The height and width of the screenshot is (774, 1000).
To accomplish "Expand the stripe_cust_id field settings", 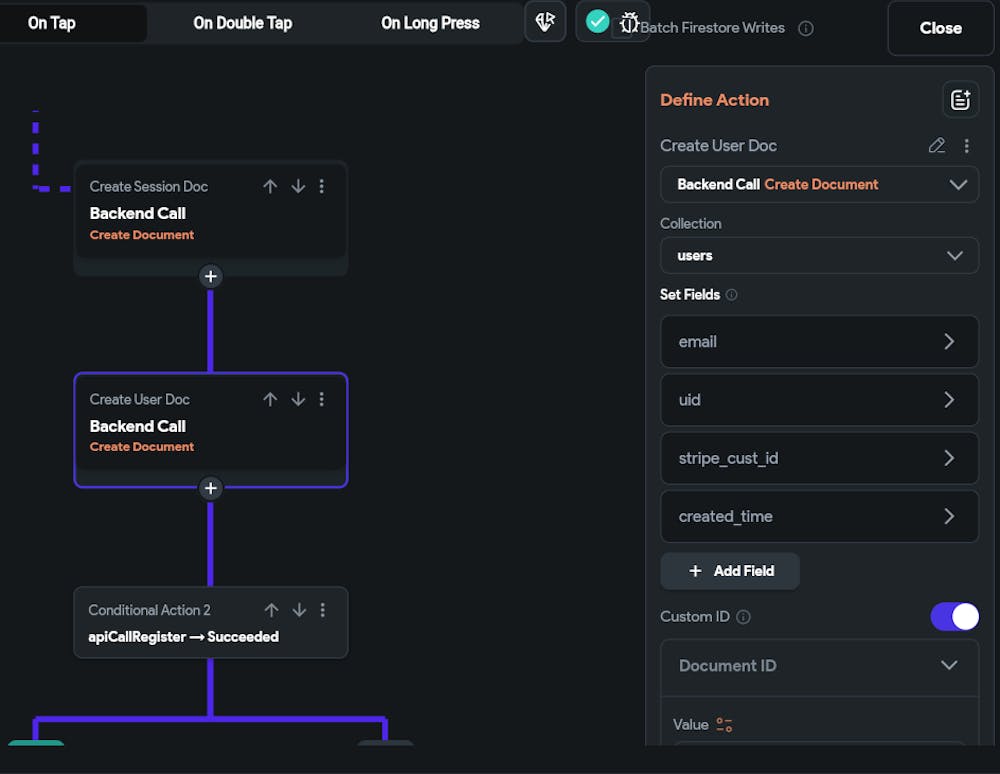I will point(819,458).
